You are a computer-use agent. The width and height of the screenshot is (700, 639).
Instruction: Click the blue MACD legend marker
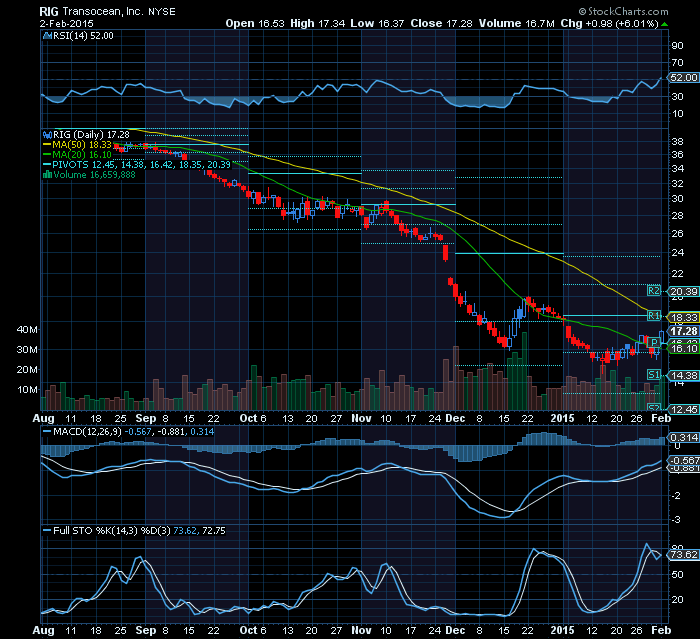(x=47, y=432)
